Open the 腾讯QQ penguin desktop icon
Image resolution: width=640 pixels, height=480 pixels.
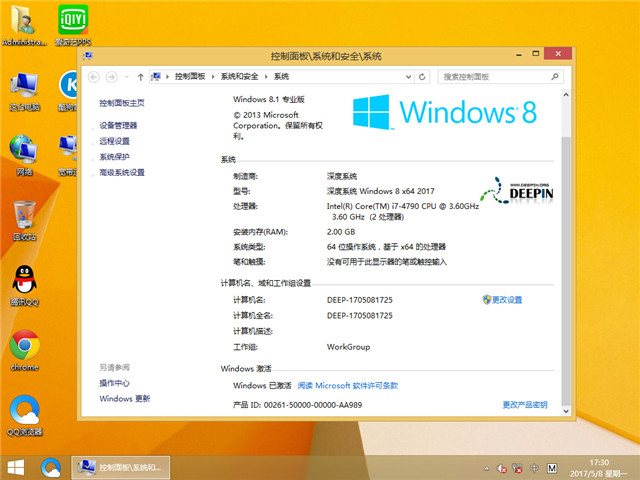pos(24,281)
